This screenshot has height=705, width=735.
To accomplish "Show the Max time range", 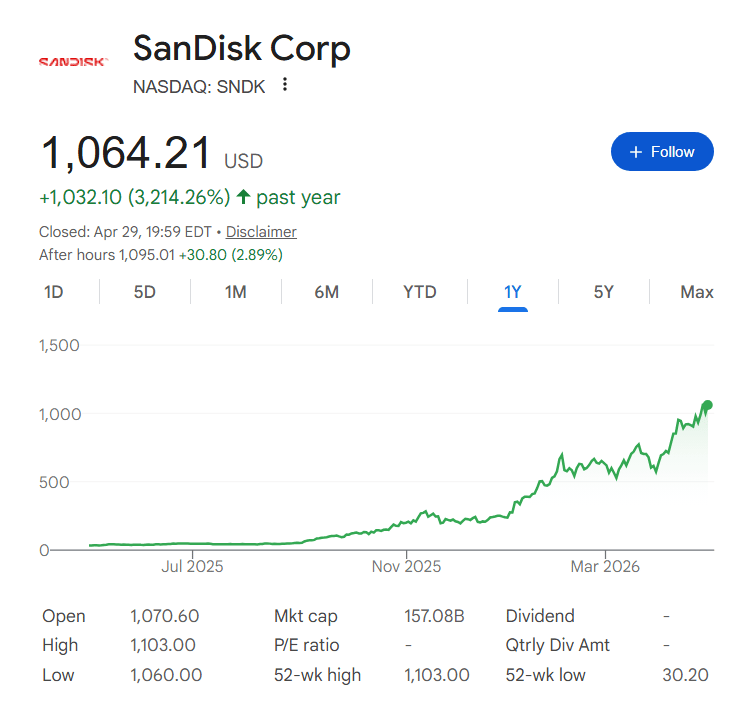I will (697, 292).
